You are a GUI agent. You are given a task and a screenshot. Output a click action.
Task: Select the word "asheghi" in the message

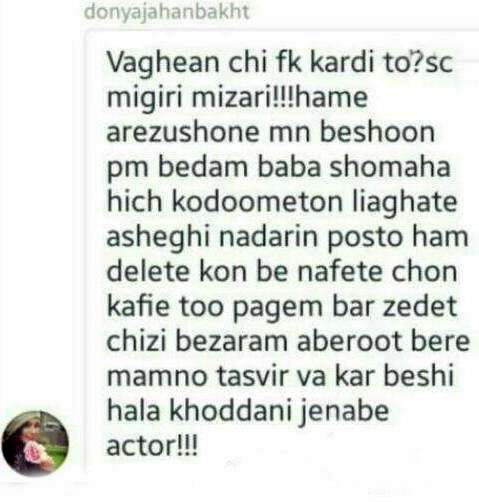coord(158,239)
